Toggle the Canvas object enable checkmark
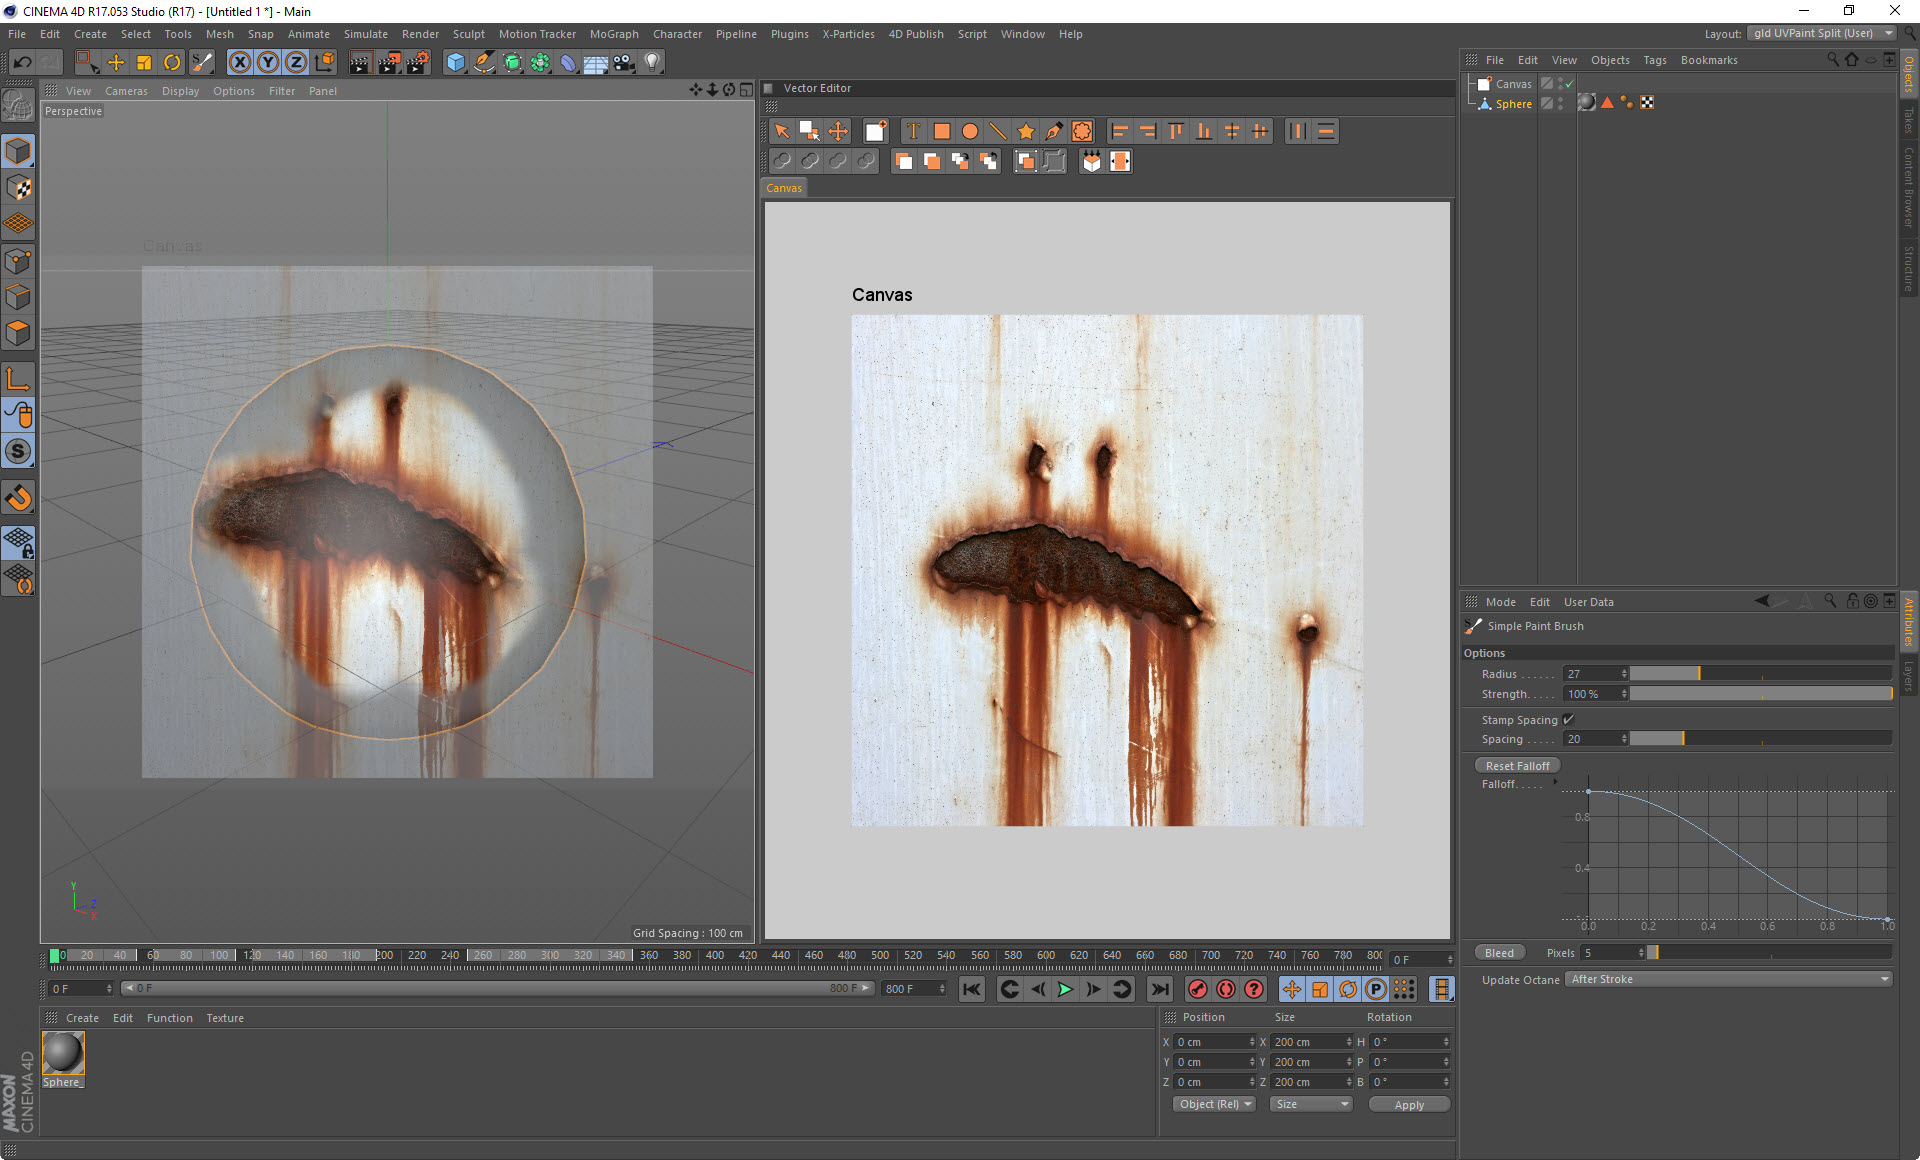The image size is (1920, 1160). click(1570, 84)
